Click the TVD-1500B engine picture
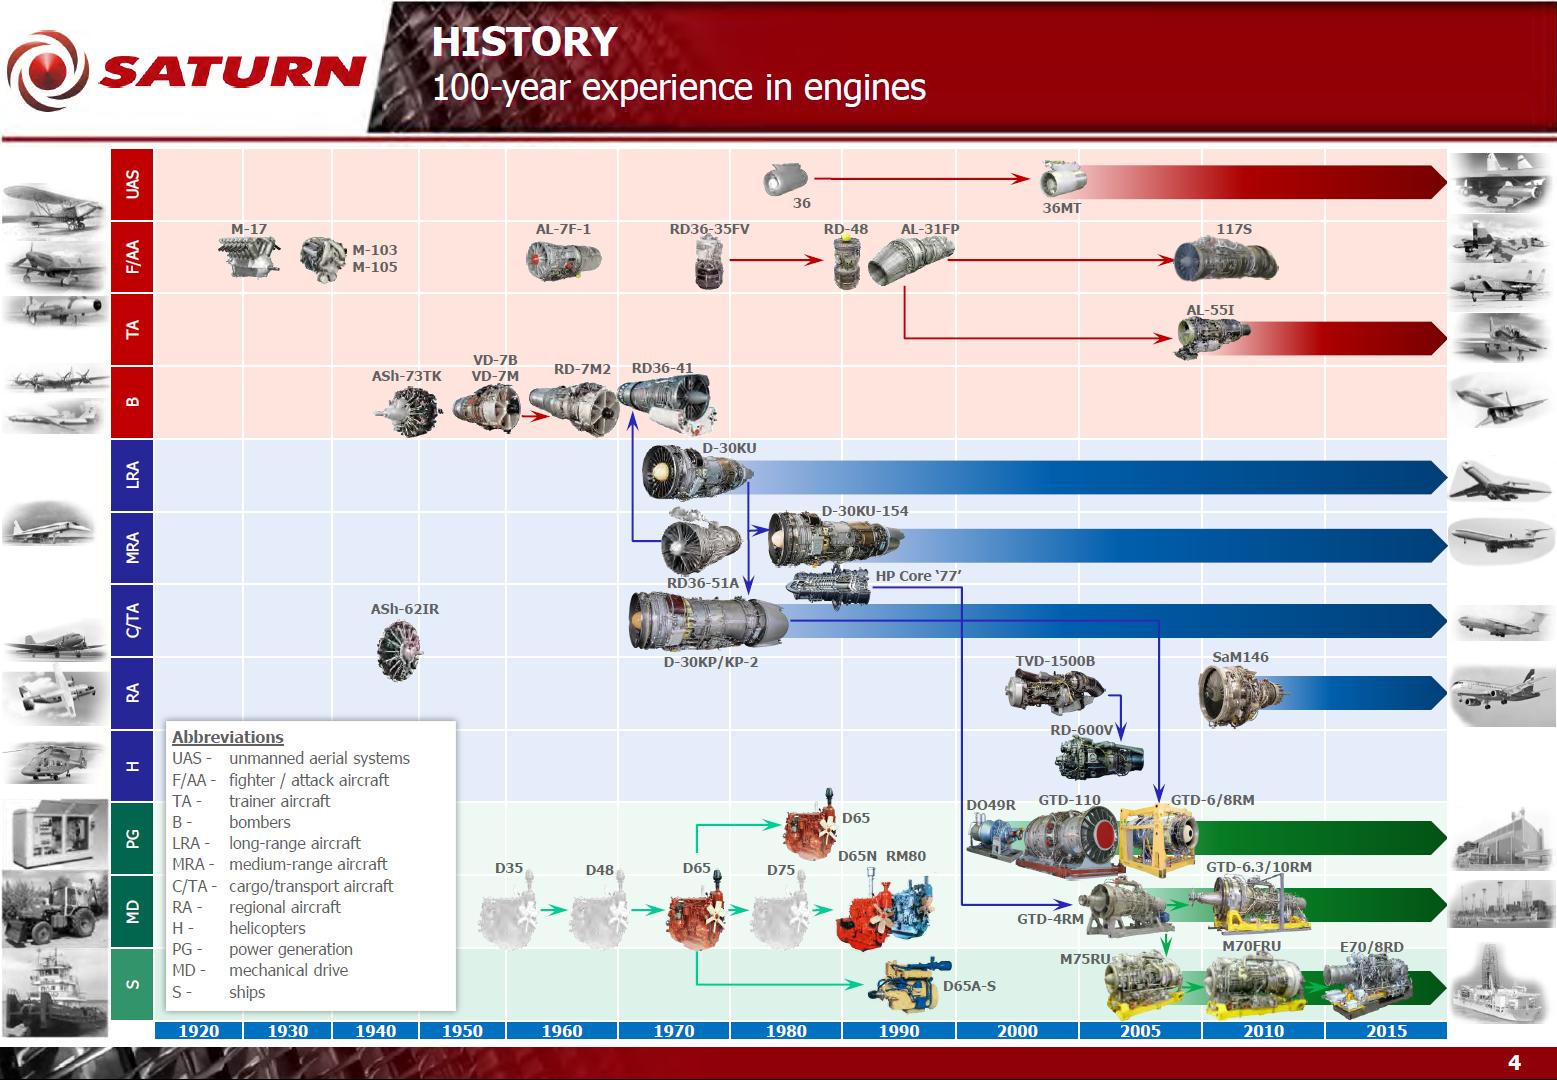 1054,692
